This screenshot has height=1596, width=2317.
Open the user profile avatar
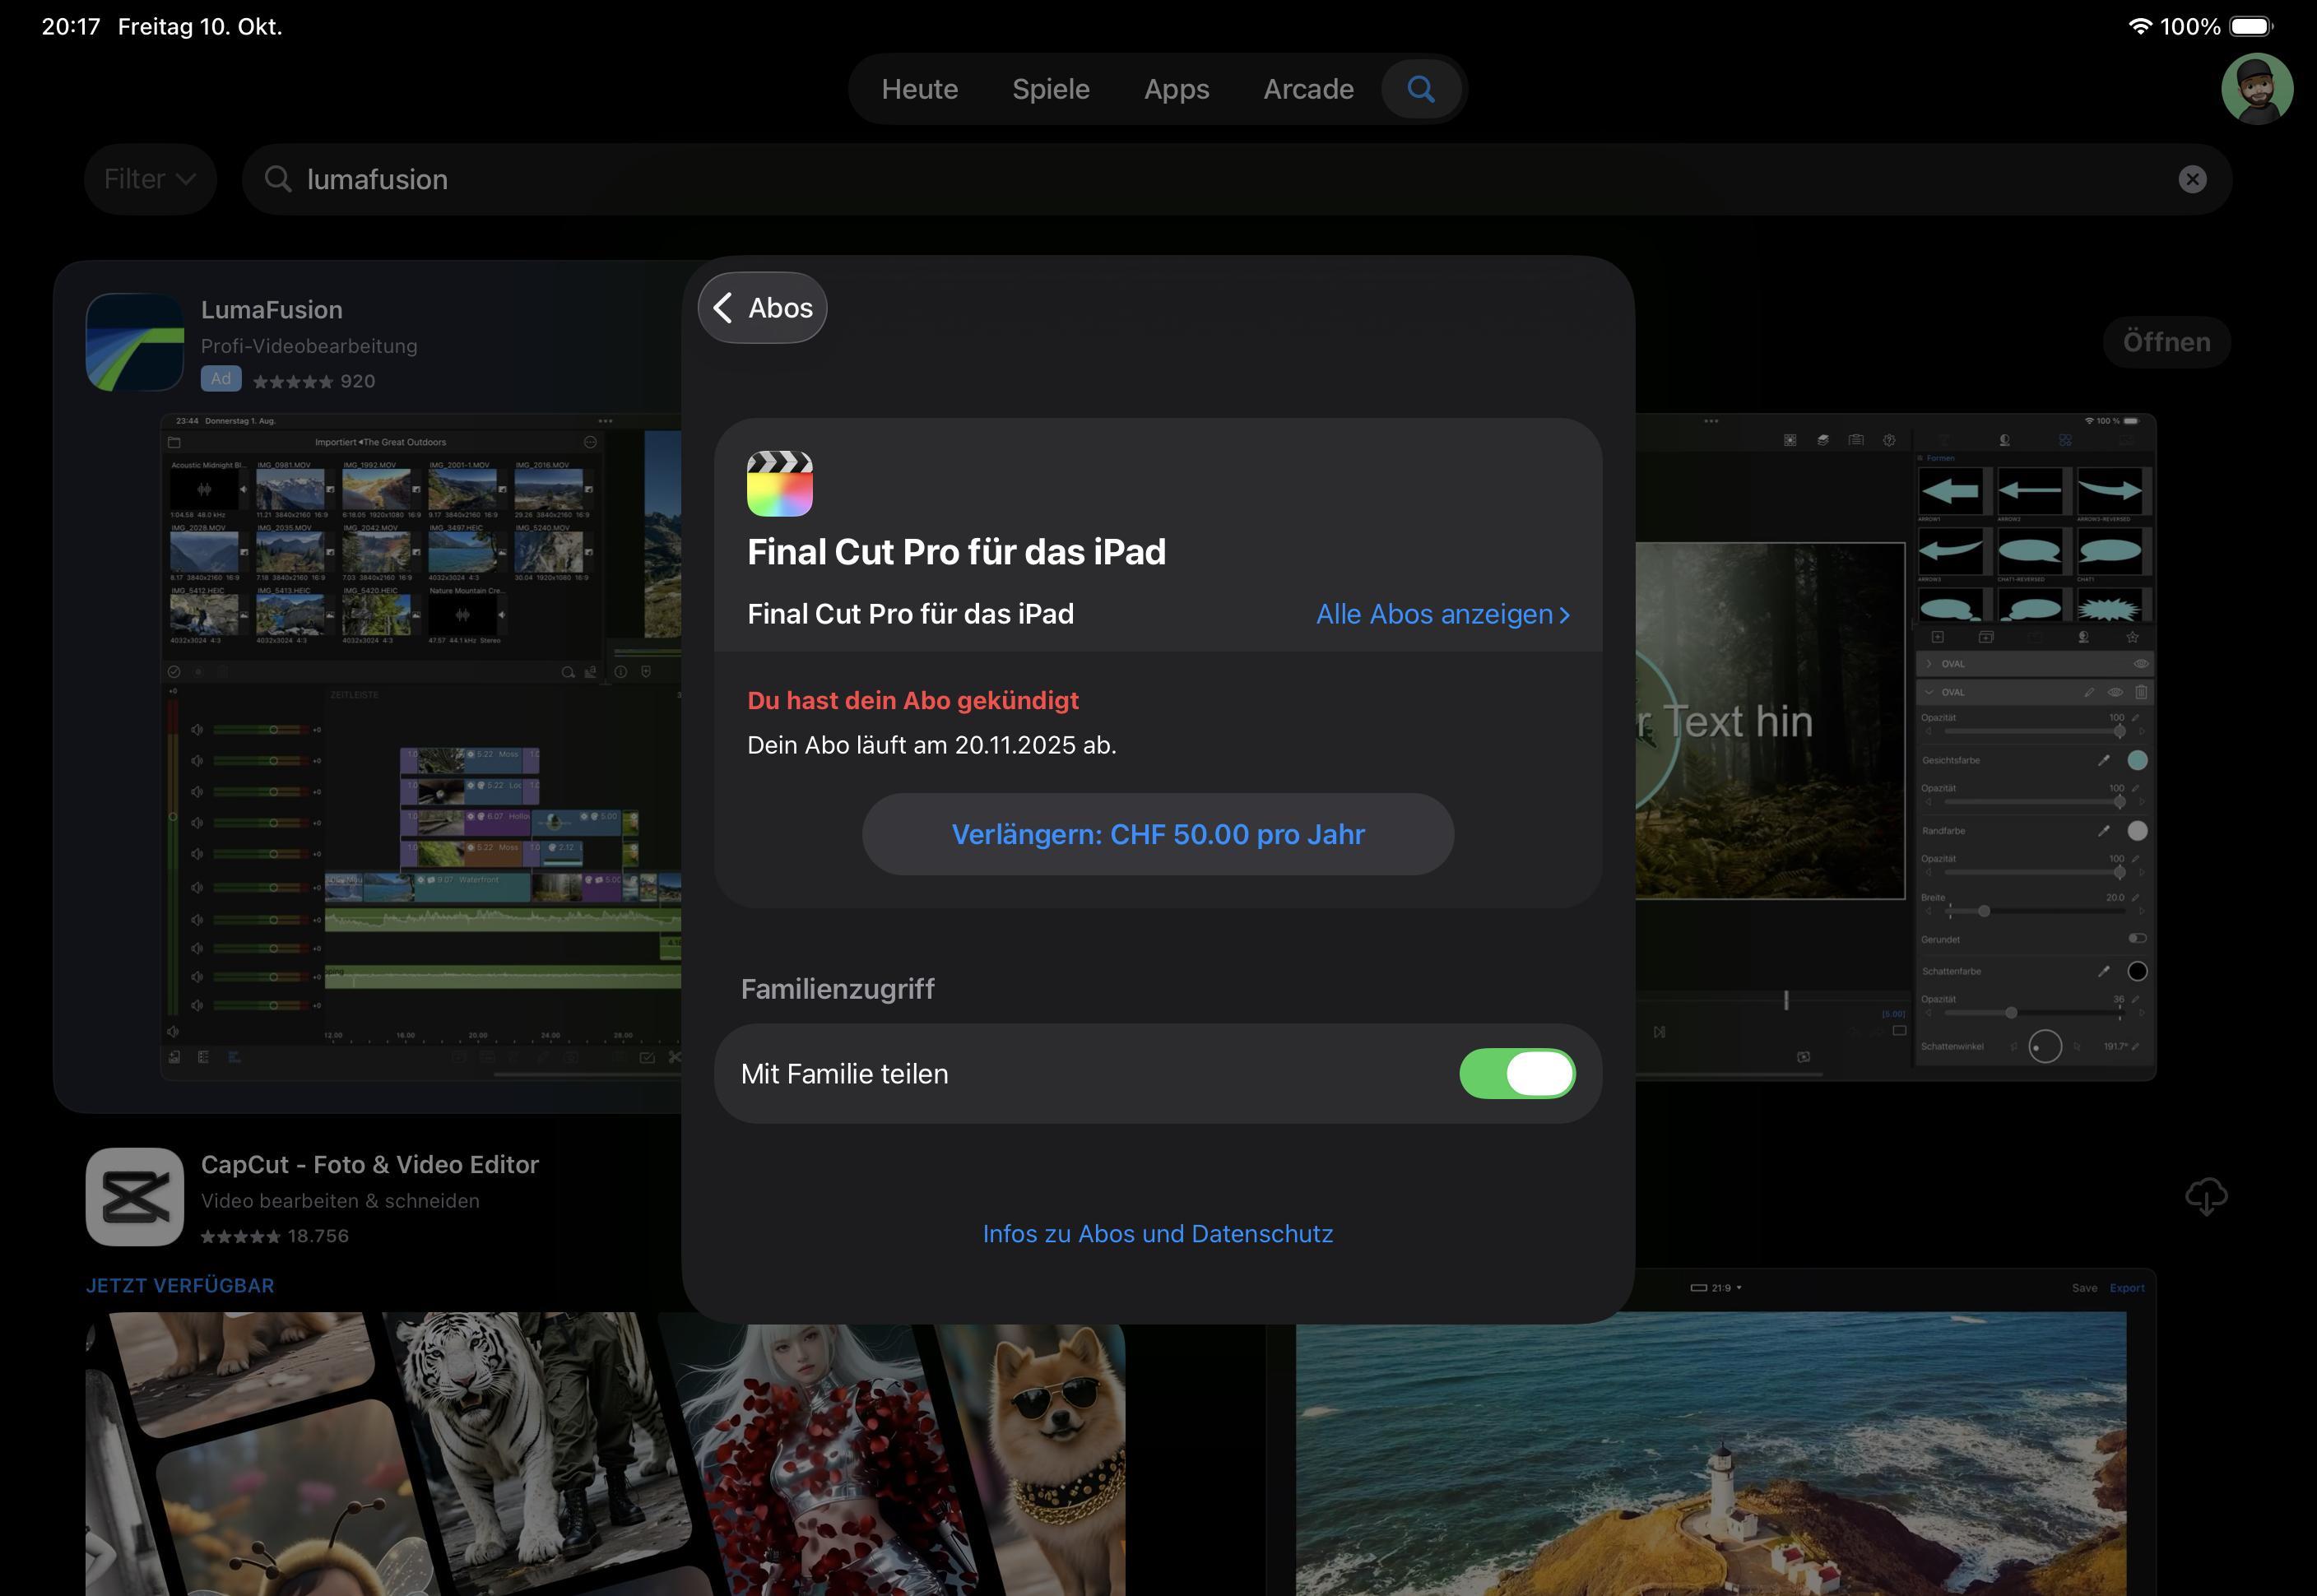(2256, 90)
